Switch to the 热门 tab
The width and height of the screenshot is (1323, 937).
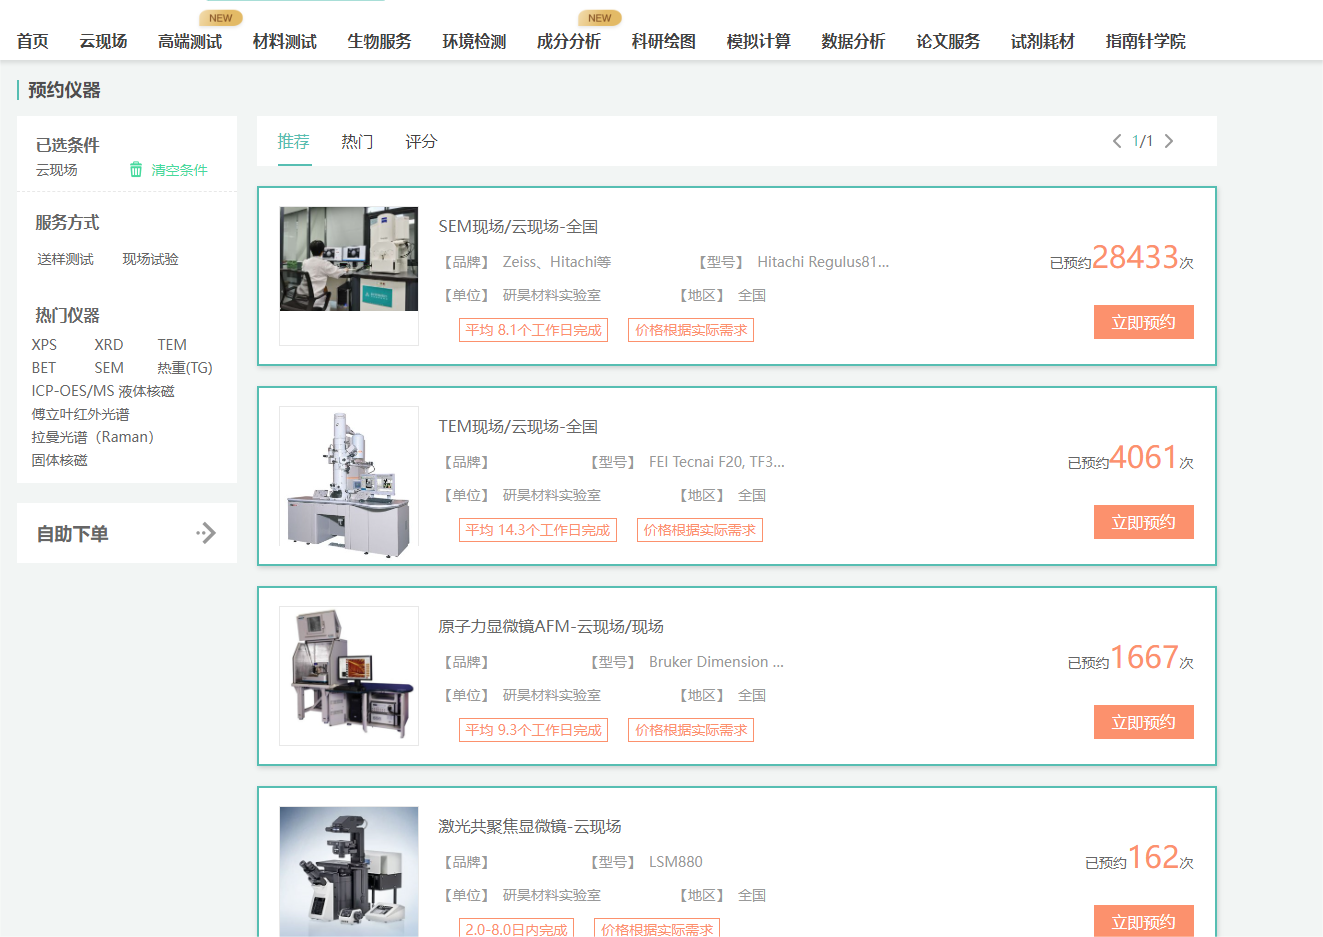pyautogui.click(x=356, y=141)
